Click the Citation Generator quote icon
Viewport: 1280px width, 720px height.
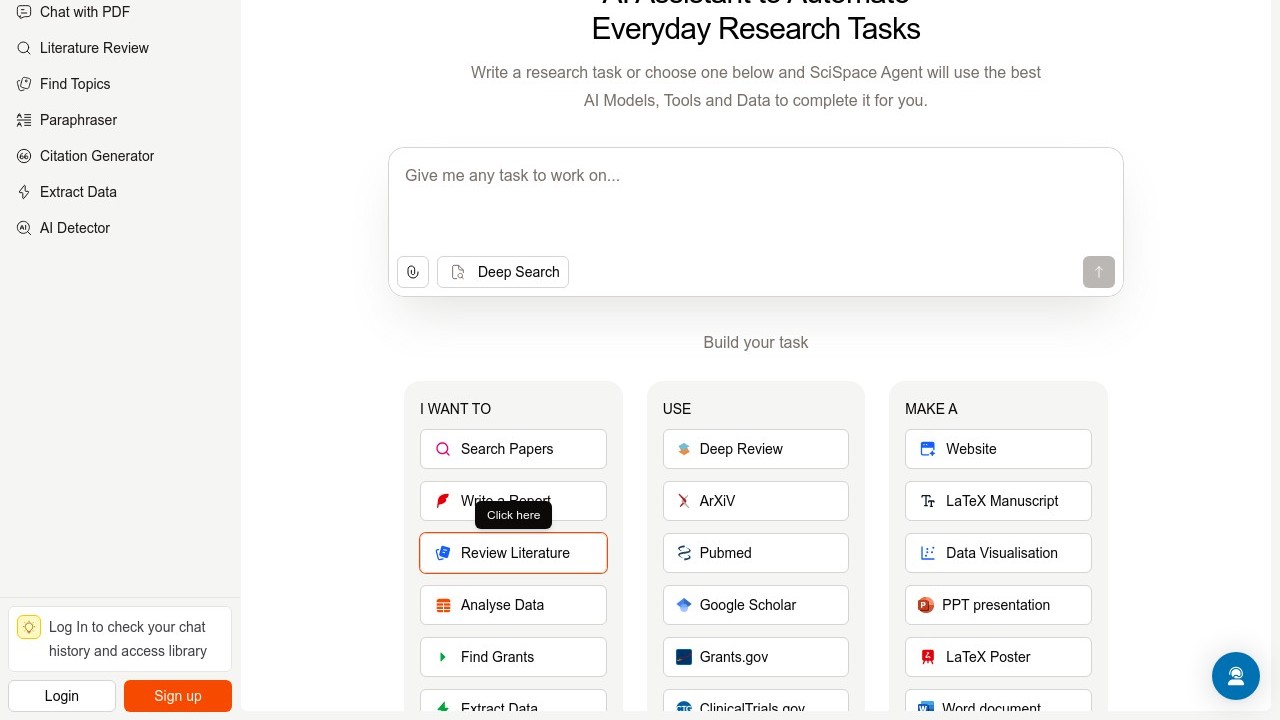point(24,156)
